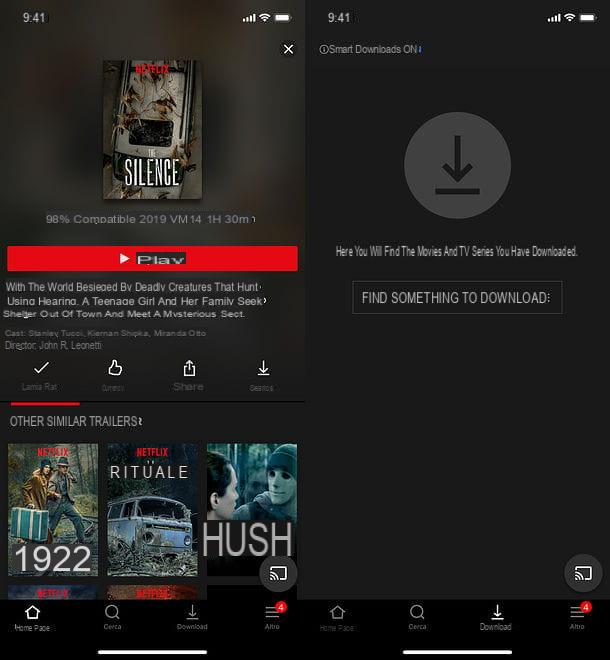Image resolution: width=610 pixels, height=660 pixels.
Task: Tap Wi-Fi status icon on left screen
Action: pyautogui.click(x=264, y=18)
